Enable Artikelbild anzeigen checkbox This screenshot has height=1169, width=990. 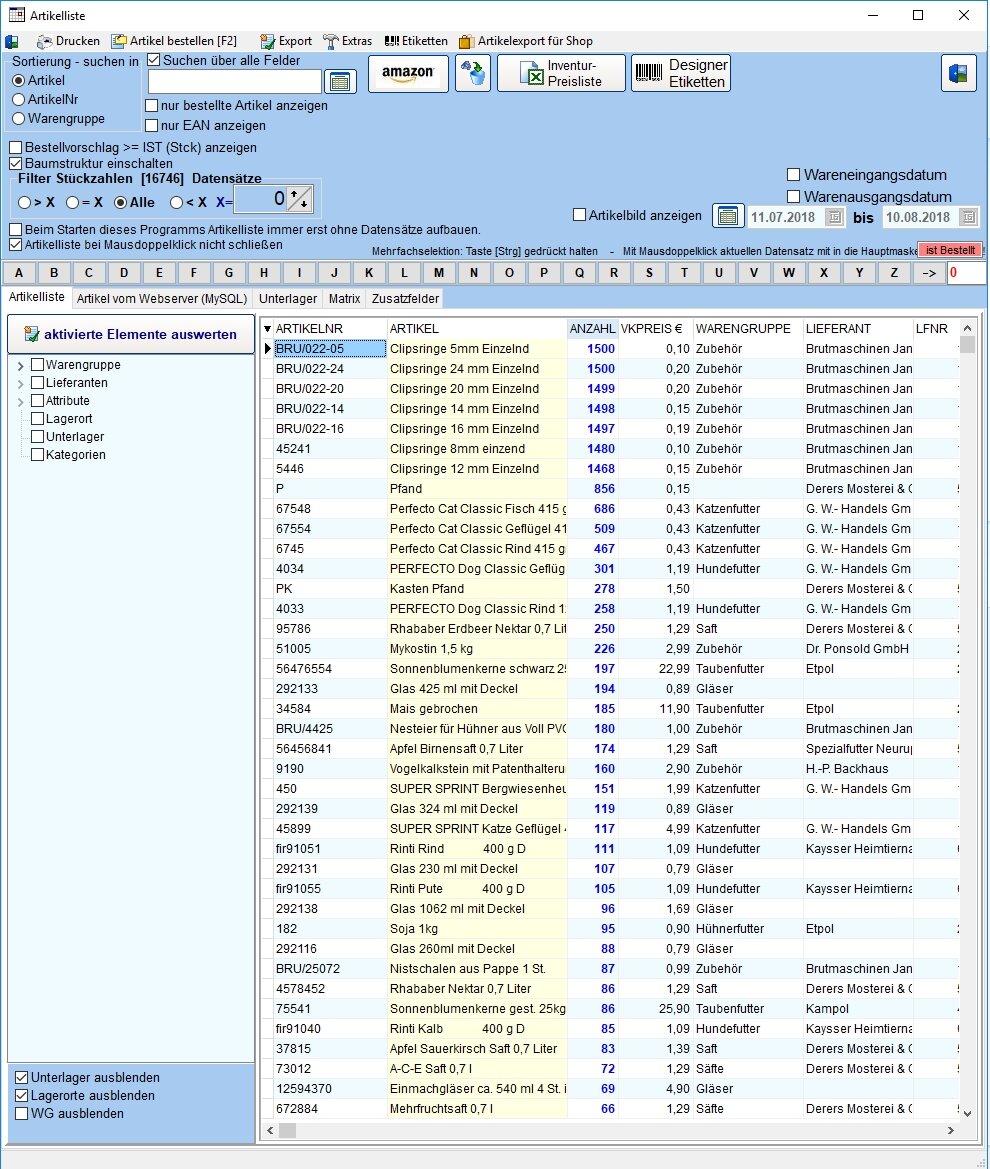579,215
